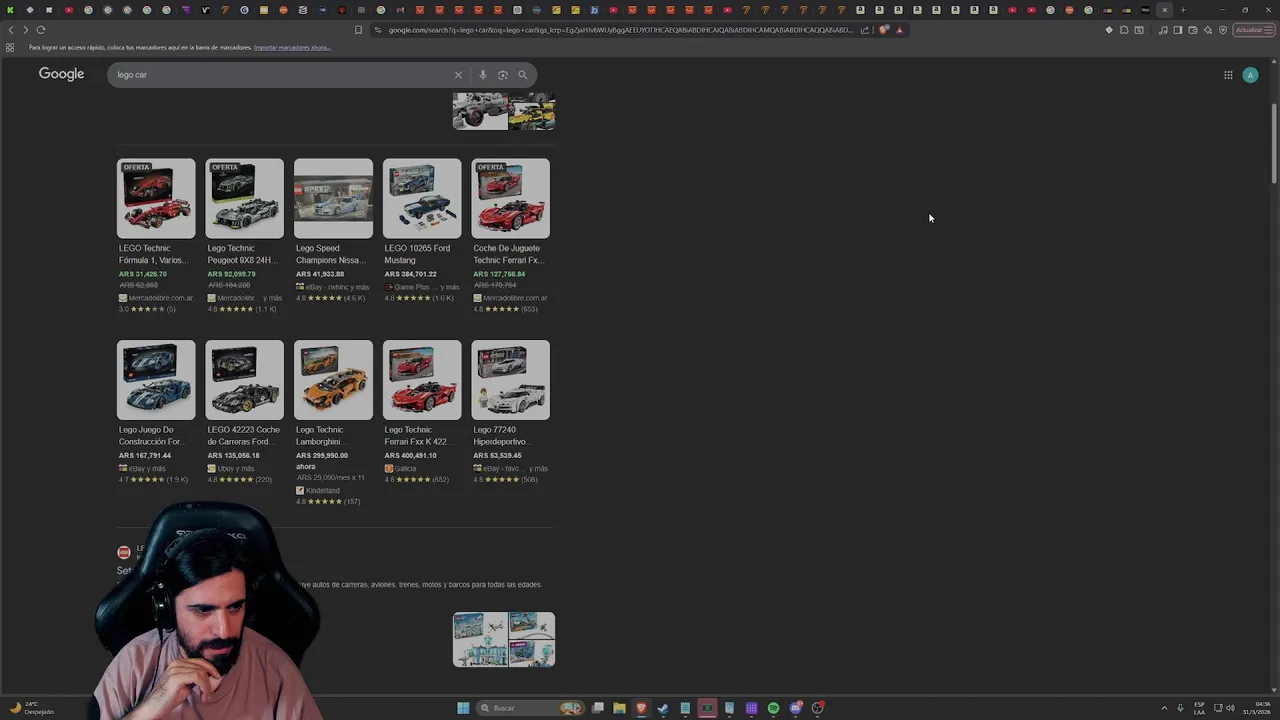Open a new browser tab

pos(1183,10)
